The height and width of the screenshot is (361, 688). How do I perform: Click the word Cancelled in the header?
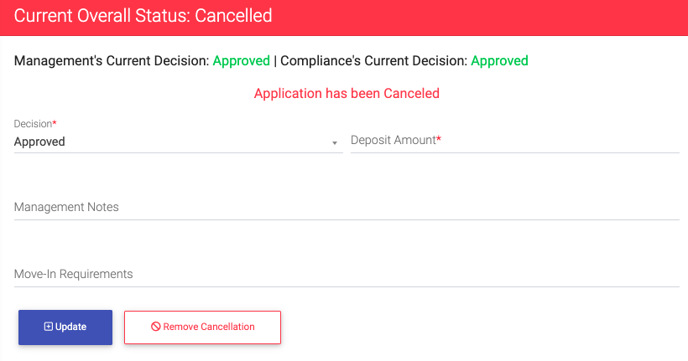[x=233, y=16]
